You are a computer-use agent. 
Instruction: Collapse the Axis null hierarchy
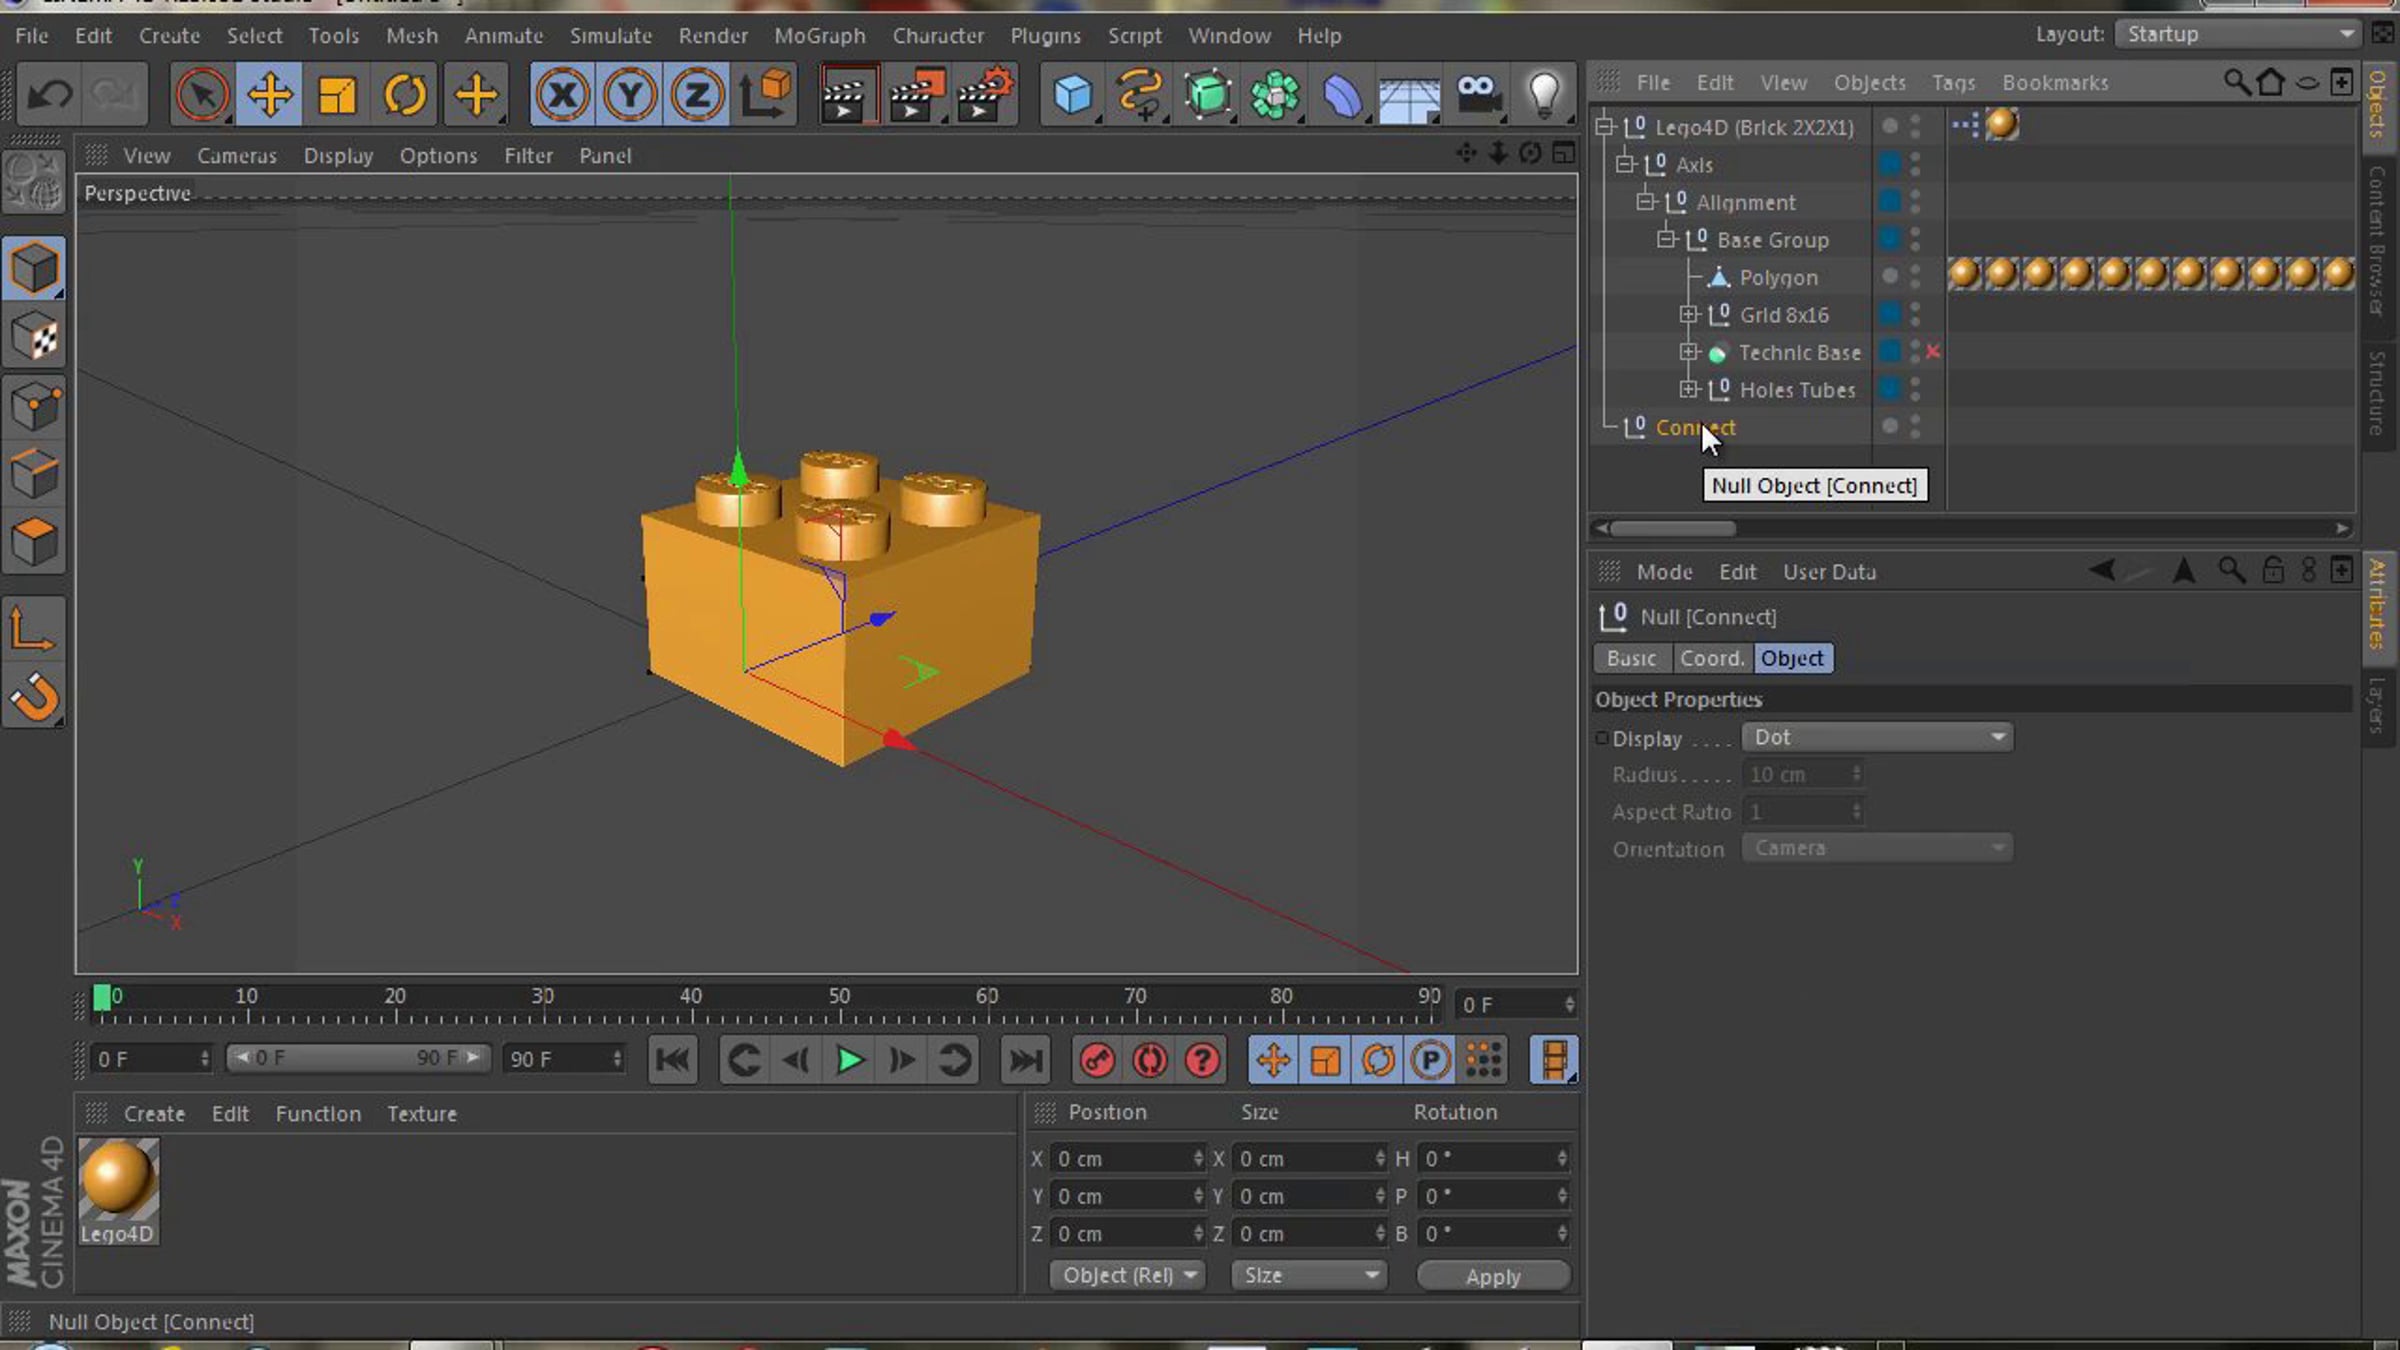coord(1626,164)
